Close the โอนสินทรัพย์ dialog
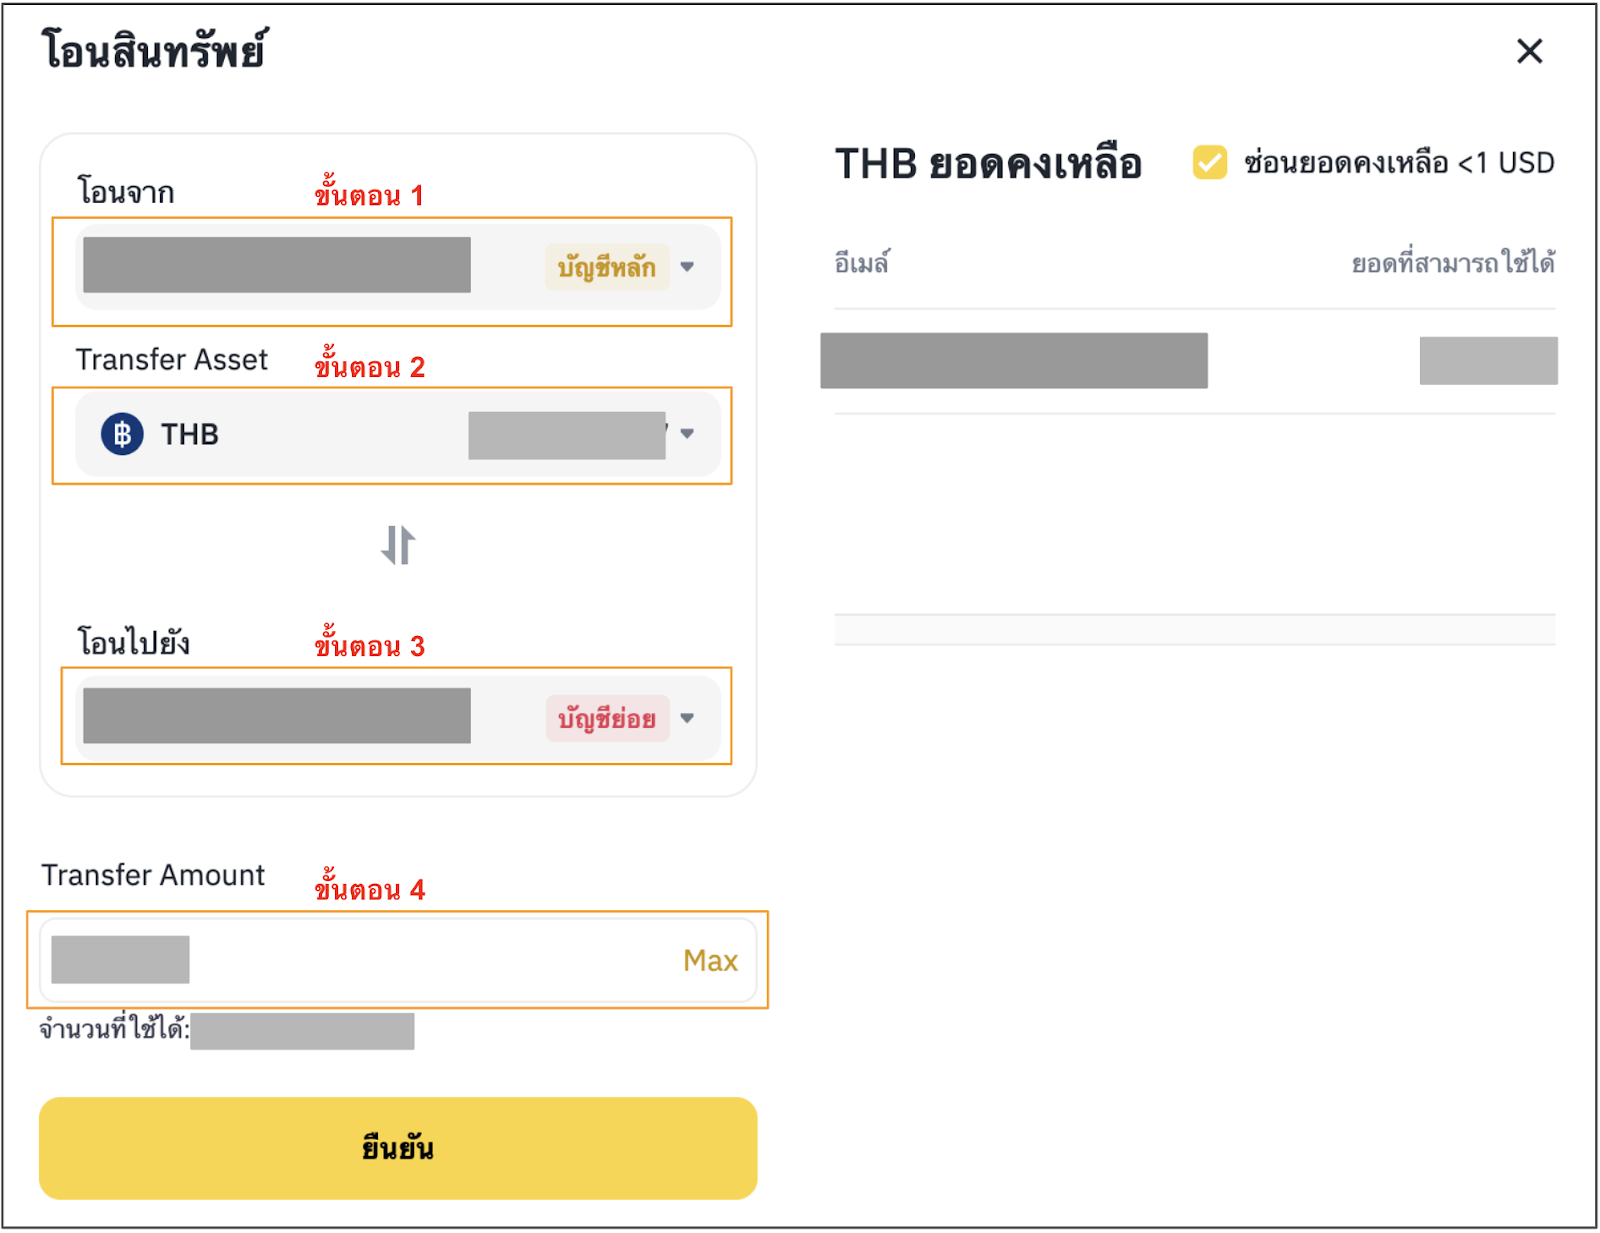The height and width of the screenshot is (1233, 1600). pos(1529,51)
